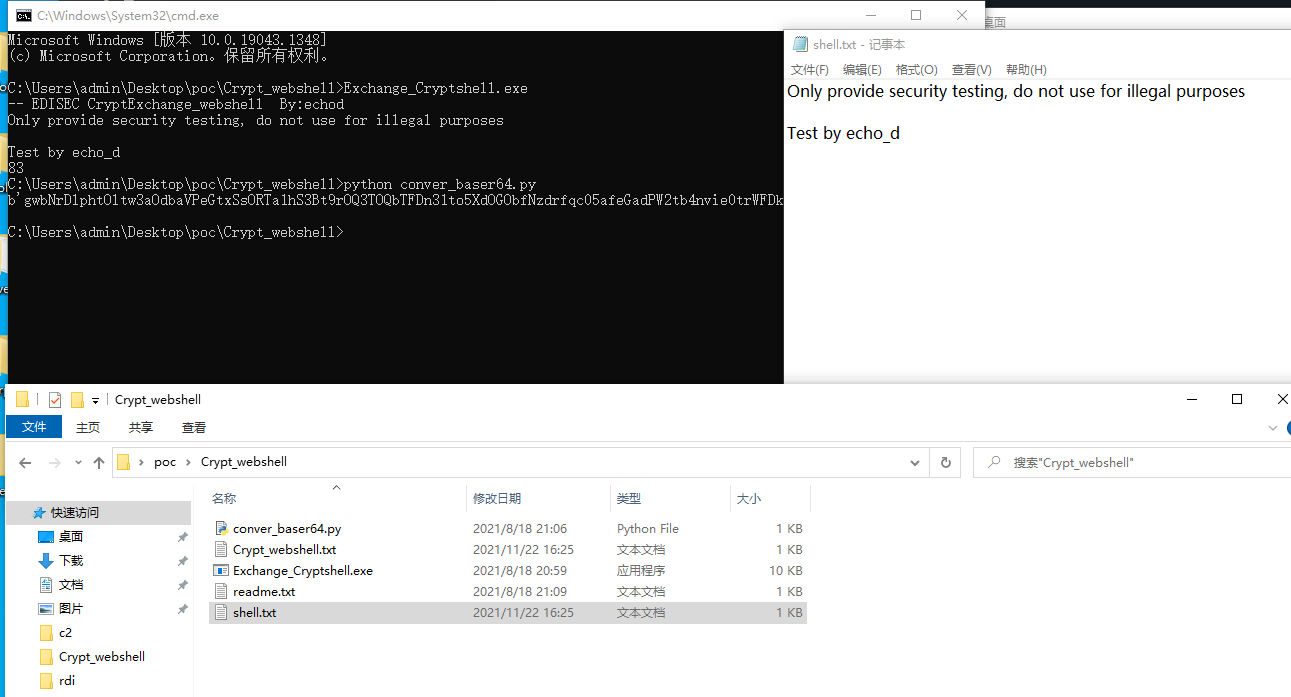Click the pin icon next to 图片

pos(183,609)
